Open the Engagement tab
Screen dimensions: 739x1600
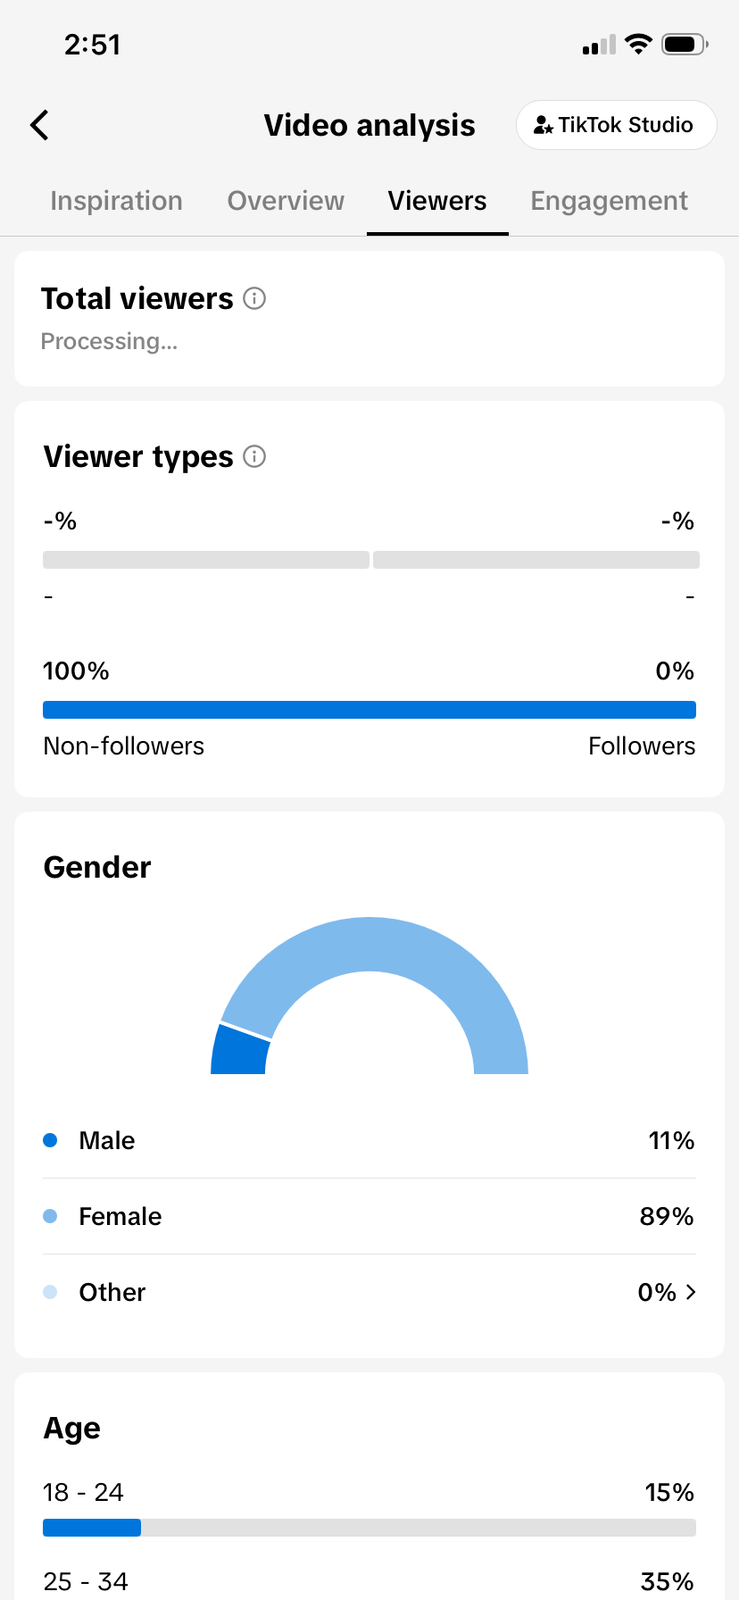pos(608,201)
